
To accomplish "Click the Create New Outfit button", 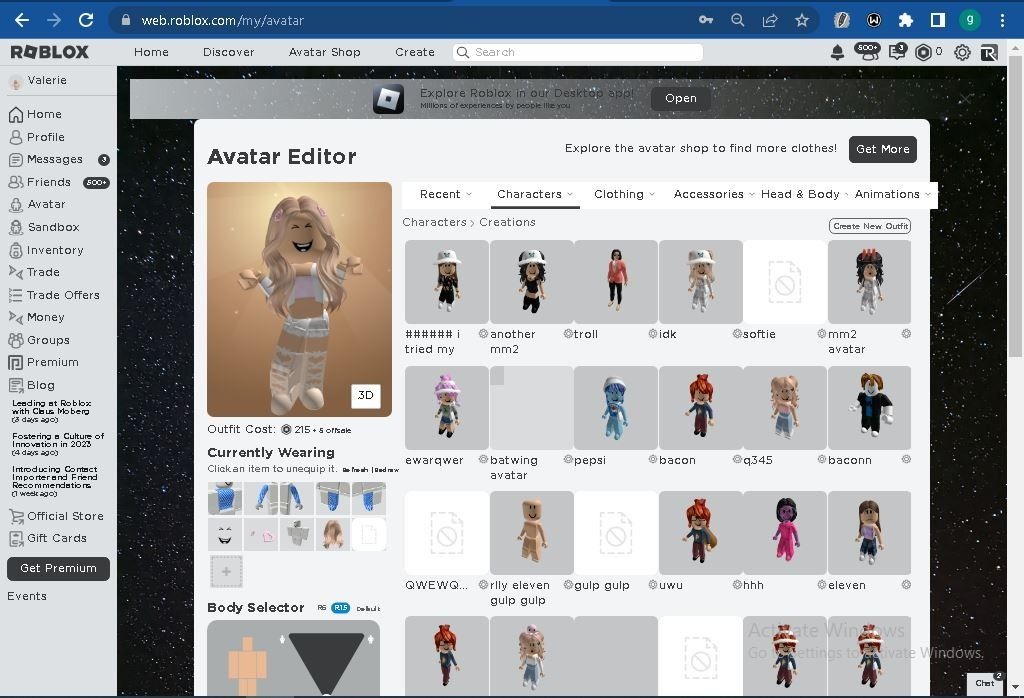I will [x=869, y=226].
